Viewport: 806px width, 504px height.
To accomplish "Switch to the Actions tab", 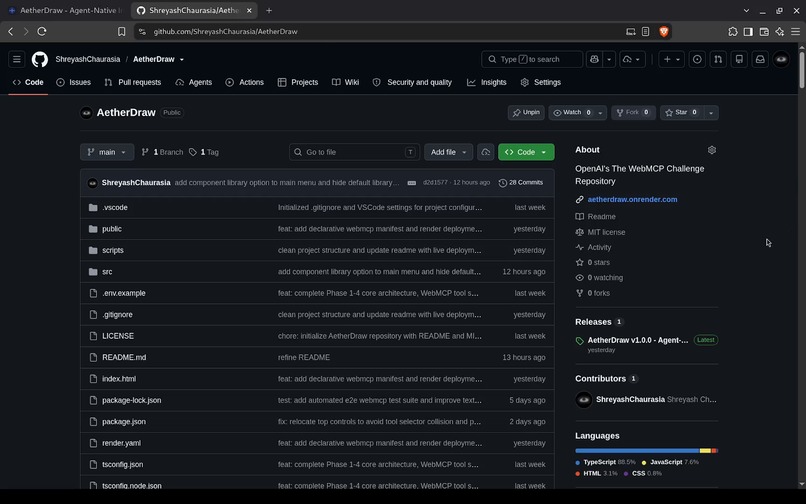I will [x=245, y=82].
